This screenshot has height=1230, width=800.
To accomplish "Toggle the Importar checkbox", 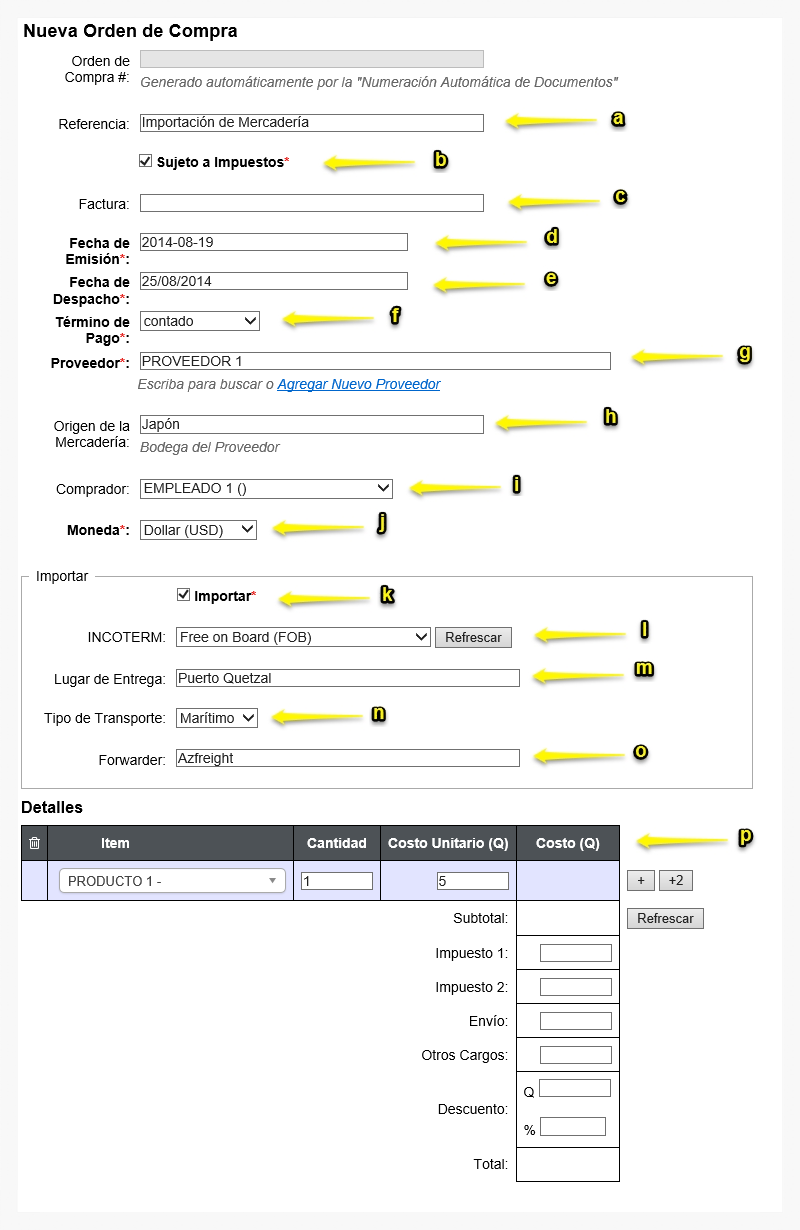I will (183, 594).
